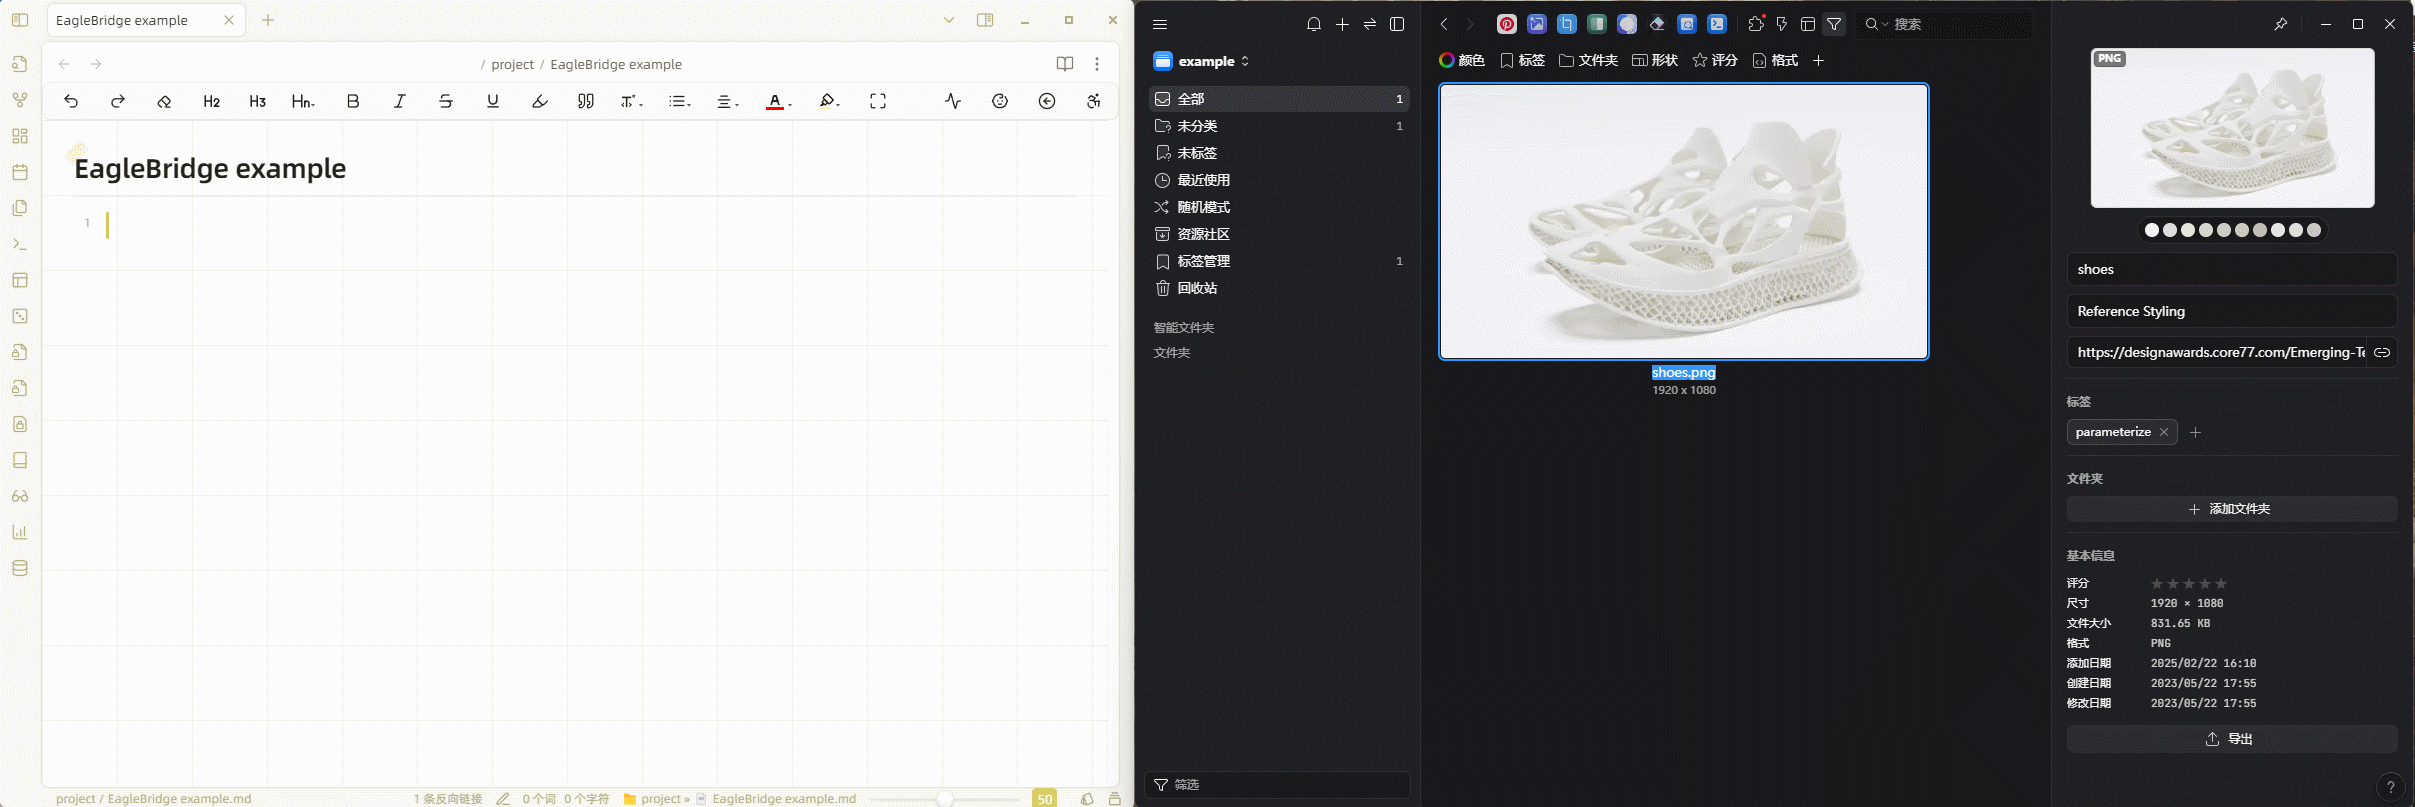Launch the eraser plugin icon
This screenshot has height=807, width=2415.
pos(1657,24)
